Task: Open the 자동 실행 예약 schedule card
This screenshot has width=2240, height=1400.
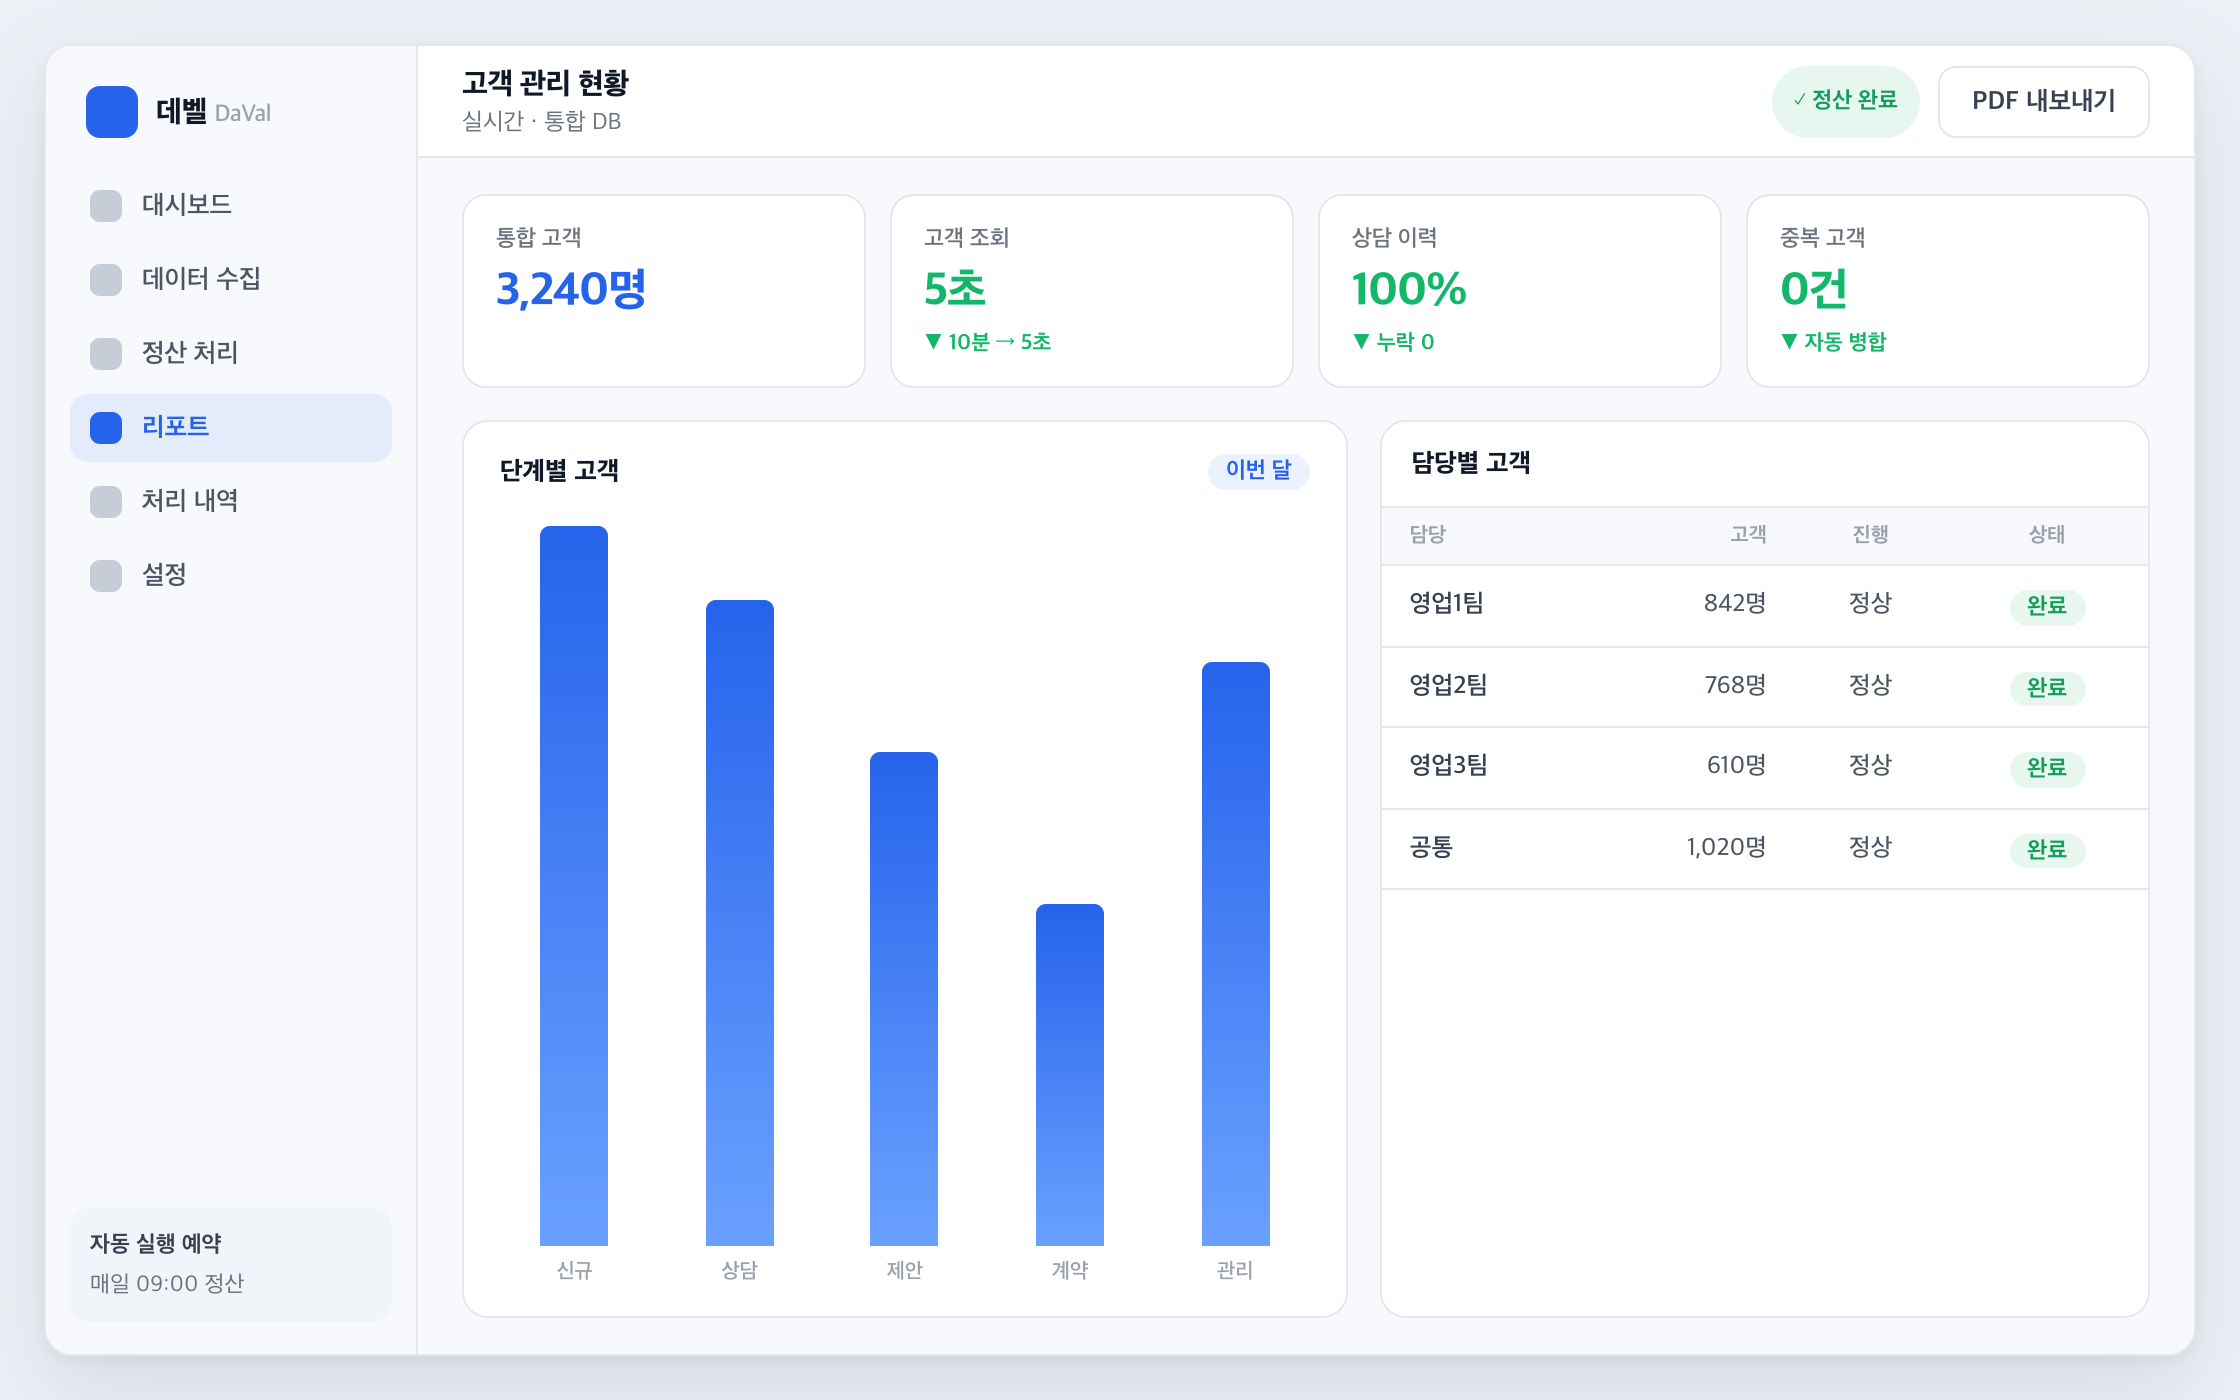Action: point(231,1264)
